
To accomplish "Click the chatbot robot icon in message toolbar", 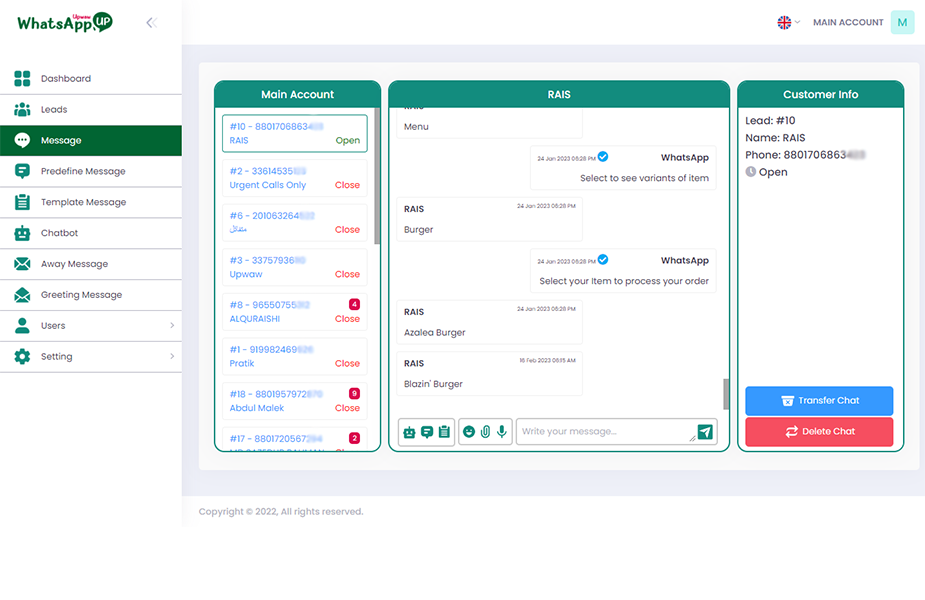I will point(409,432).
